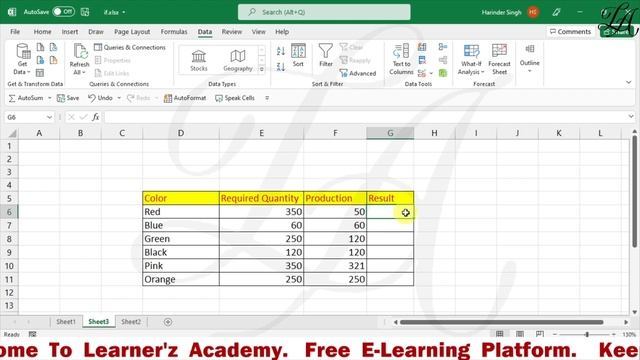The image size is (640, 360).
Task: Switch to the Home tab
Action: pos(42,31)
